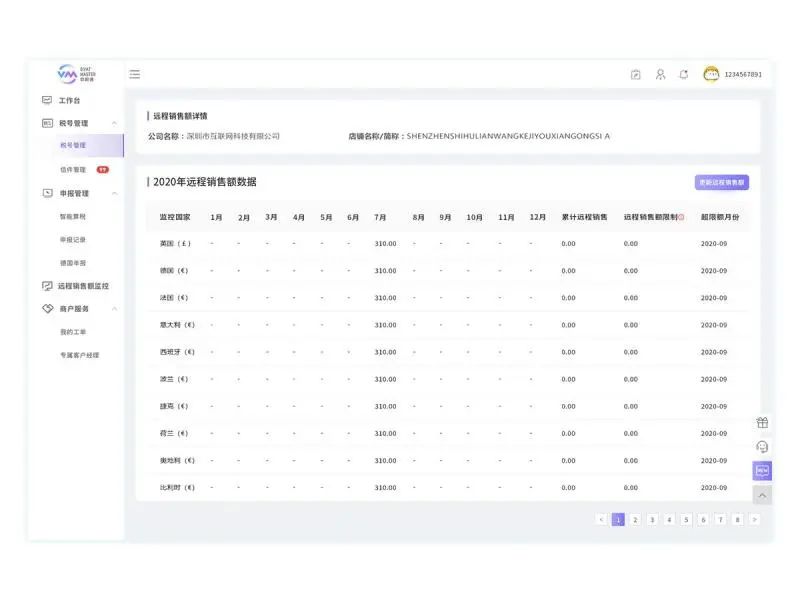Open the notification bell icon
Image resolution: width=800 pixels, height=600 pixels.
[683, 74]
